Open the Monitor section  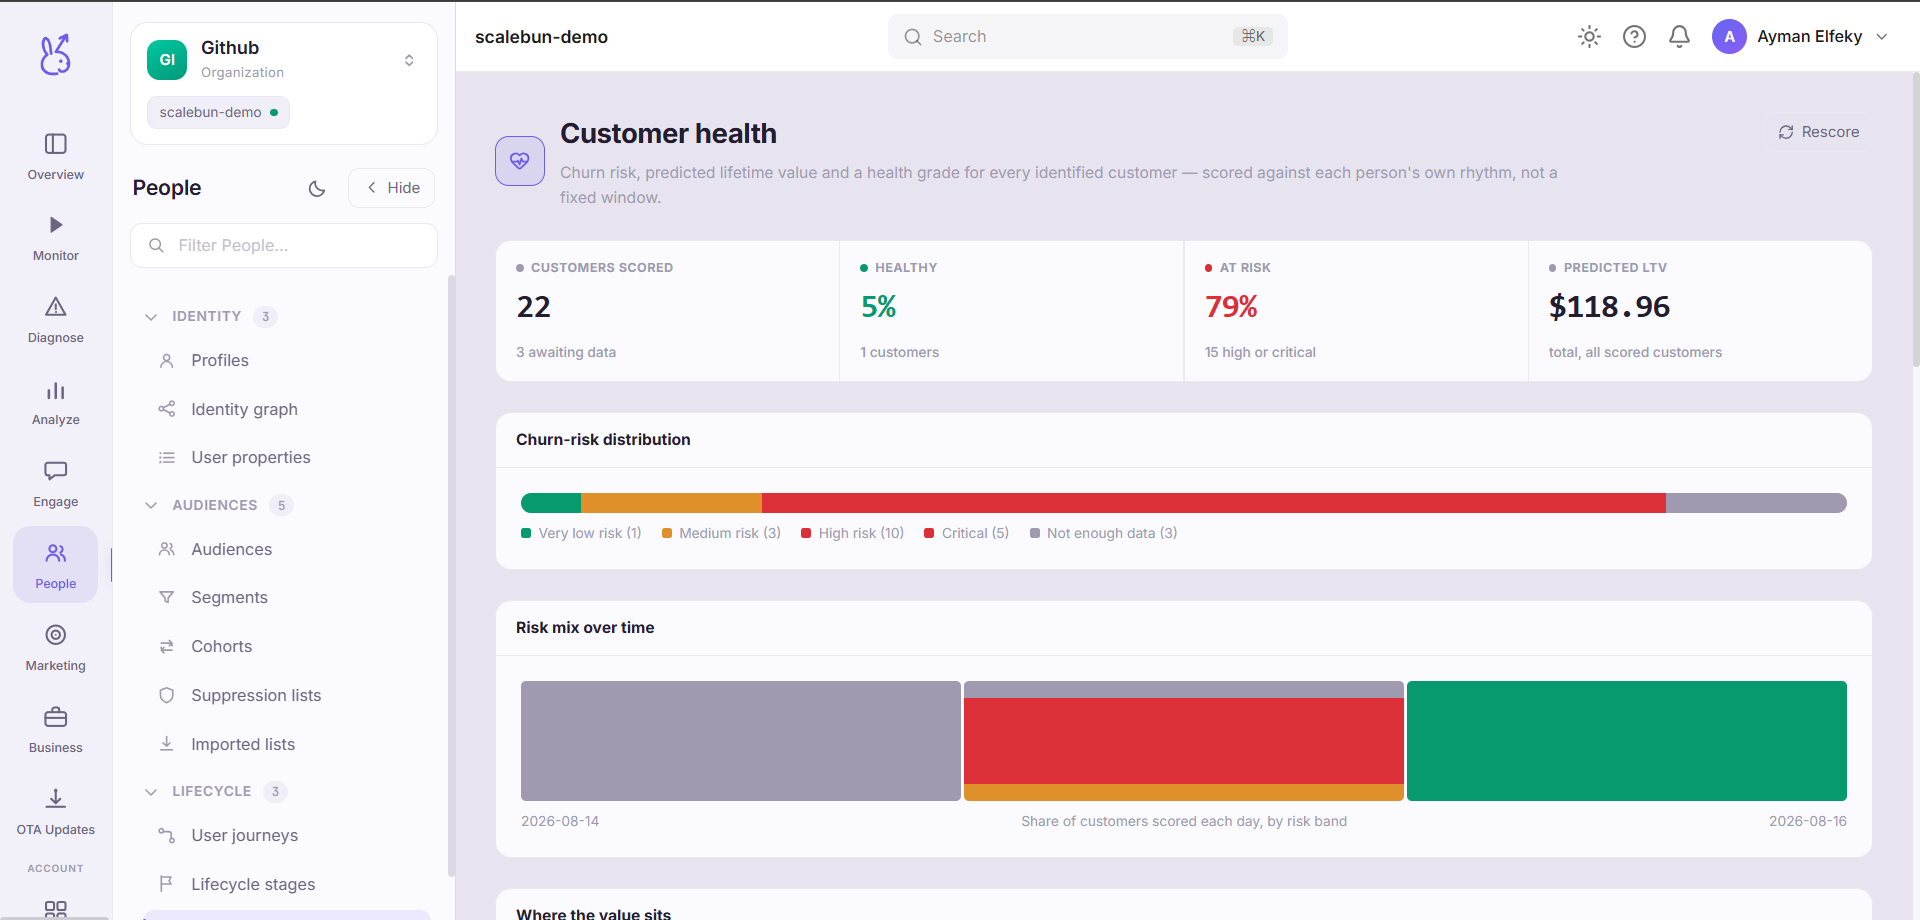click(56, 239)
